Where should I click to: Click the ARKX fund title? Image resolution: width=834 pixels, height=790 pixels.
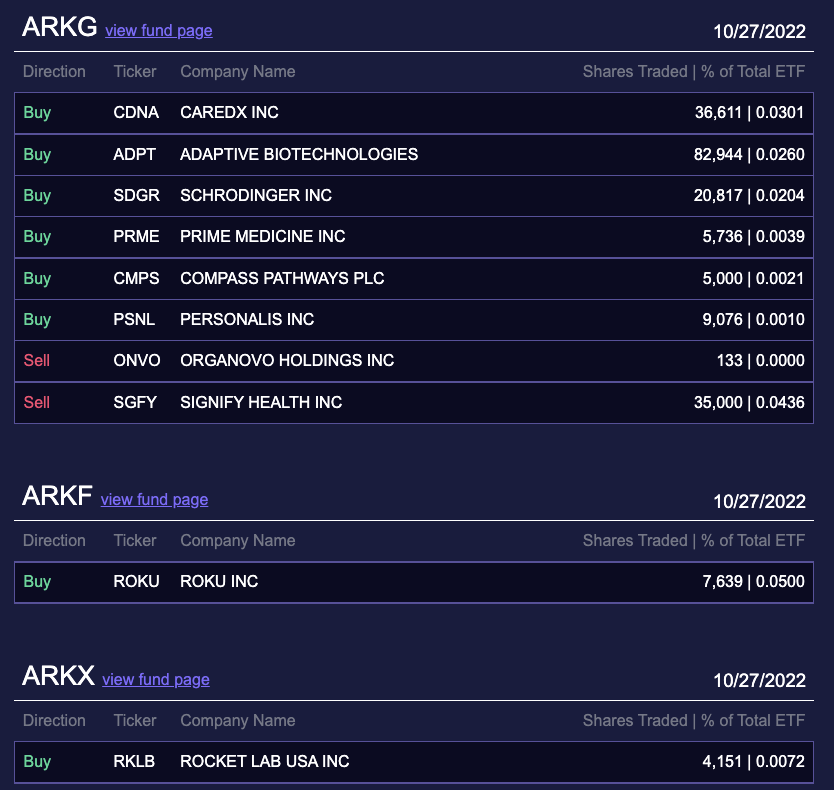click(56, 676)
